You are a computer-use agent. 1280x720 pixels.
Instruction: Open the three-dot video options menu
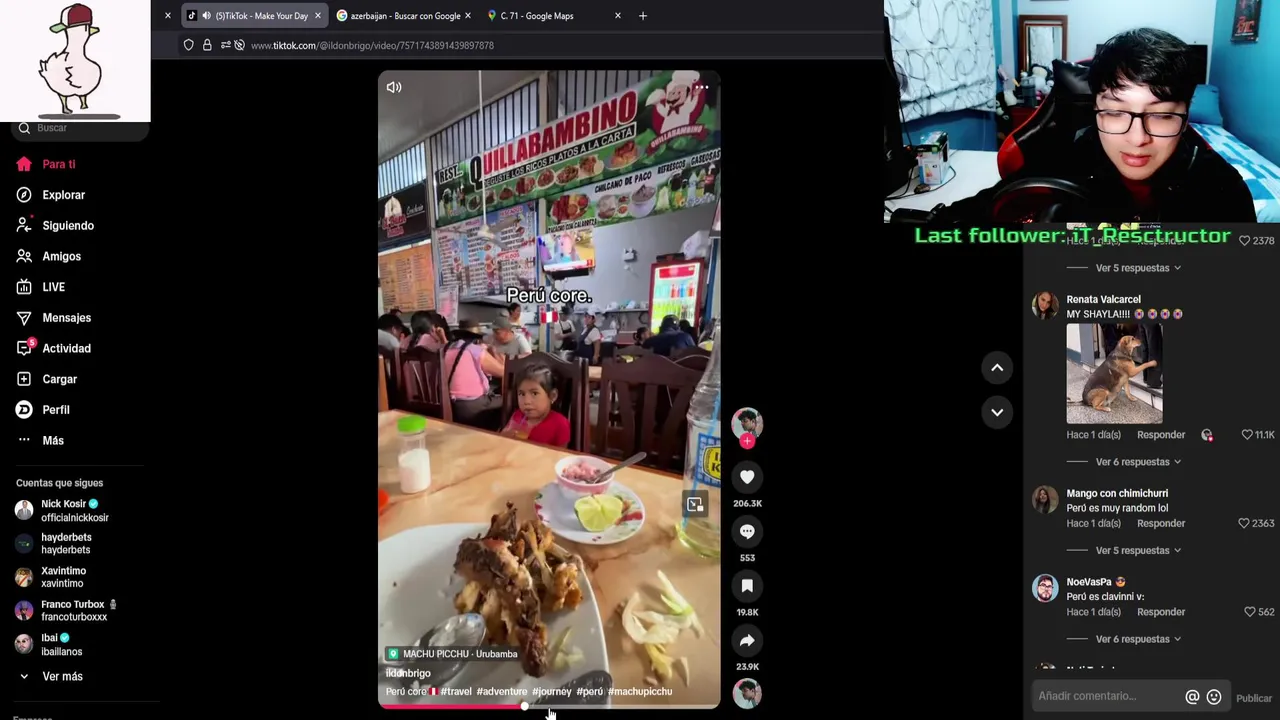(702, 87)
